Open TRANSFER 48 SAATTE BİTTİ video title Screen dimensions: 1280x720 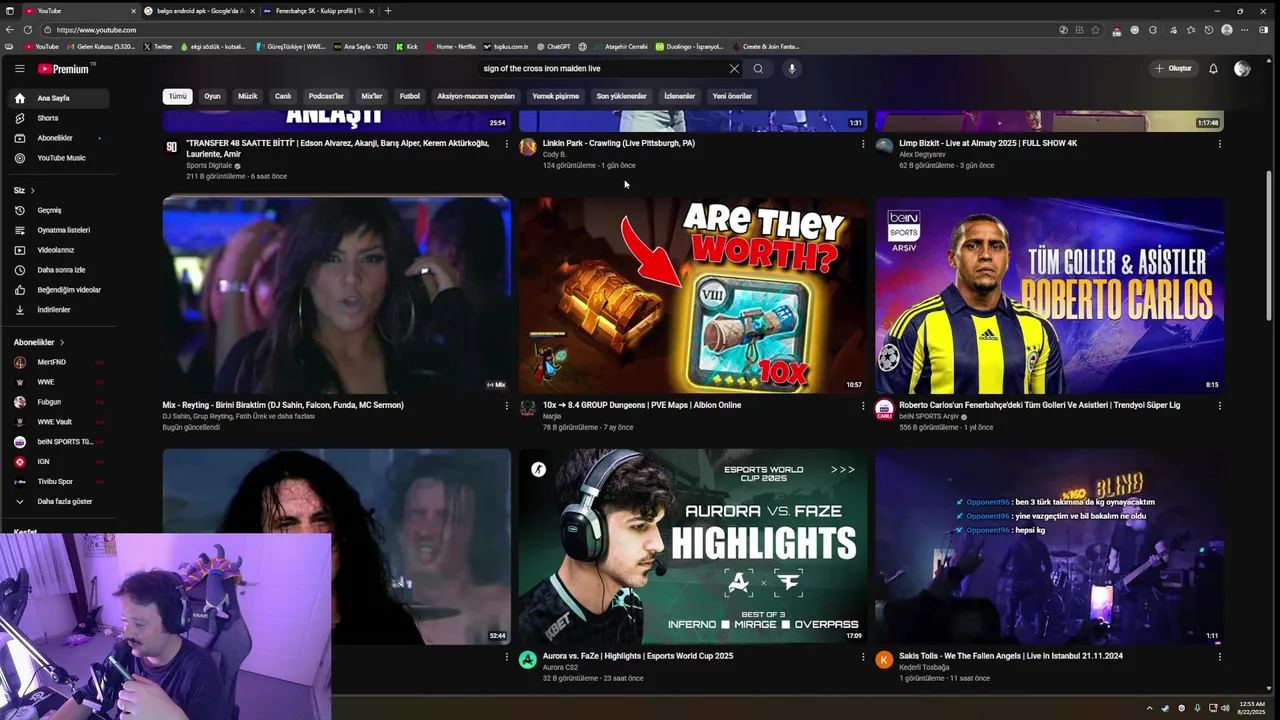coord(337,148)
